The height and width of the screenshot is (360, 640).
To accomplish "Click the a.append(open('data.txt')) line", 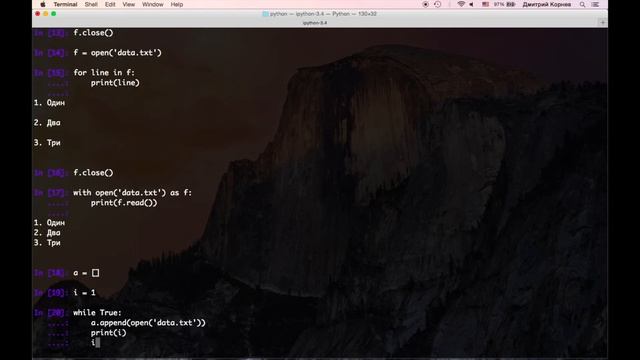I will 148,323.
